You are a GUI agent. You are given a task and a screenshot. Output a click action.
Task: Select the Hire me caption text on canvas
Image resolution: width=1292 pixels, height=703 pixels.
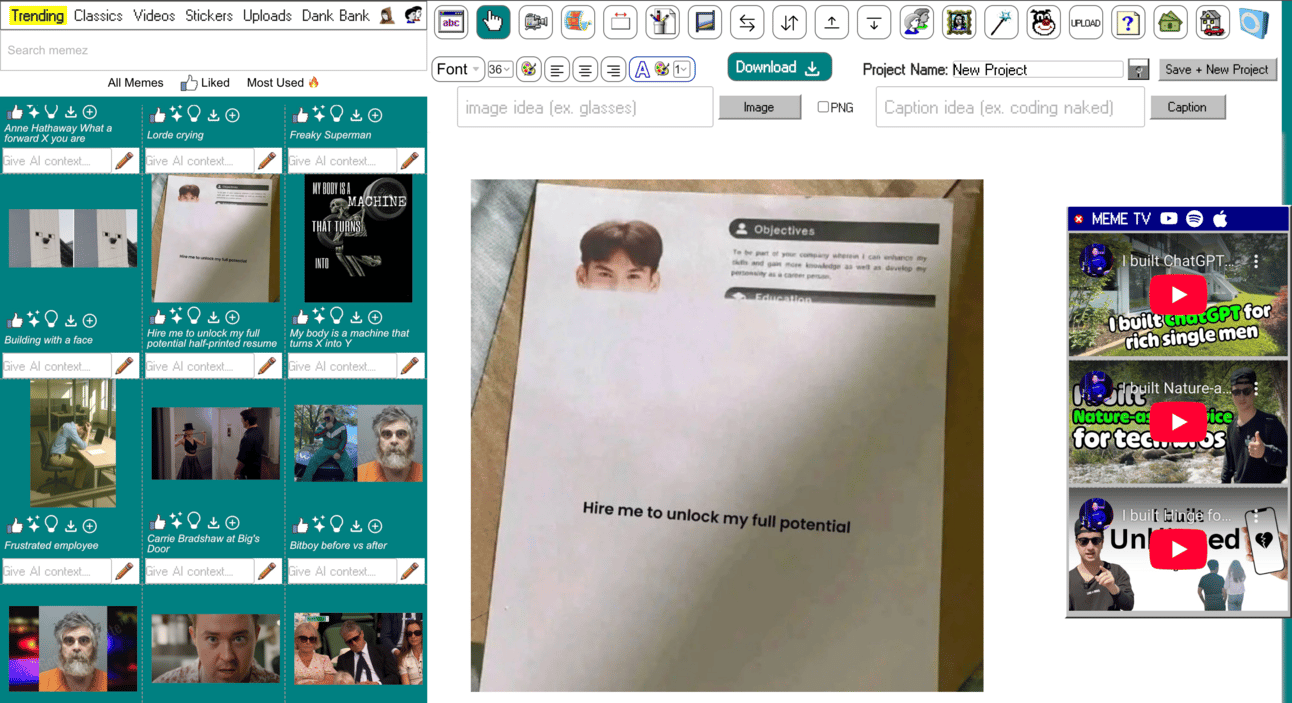point(716,518)
